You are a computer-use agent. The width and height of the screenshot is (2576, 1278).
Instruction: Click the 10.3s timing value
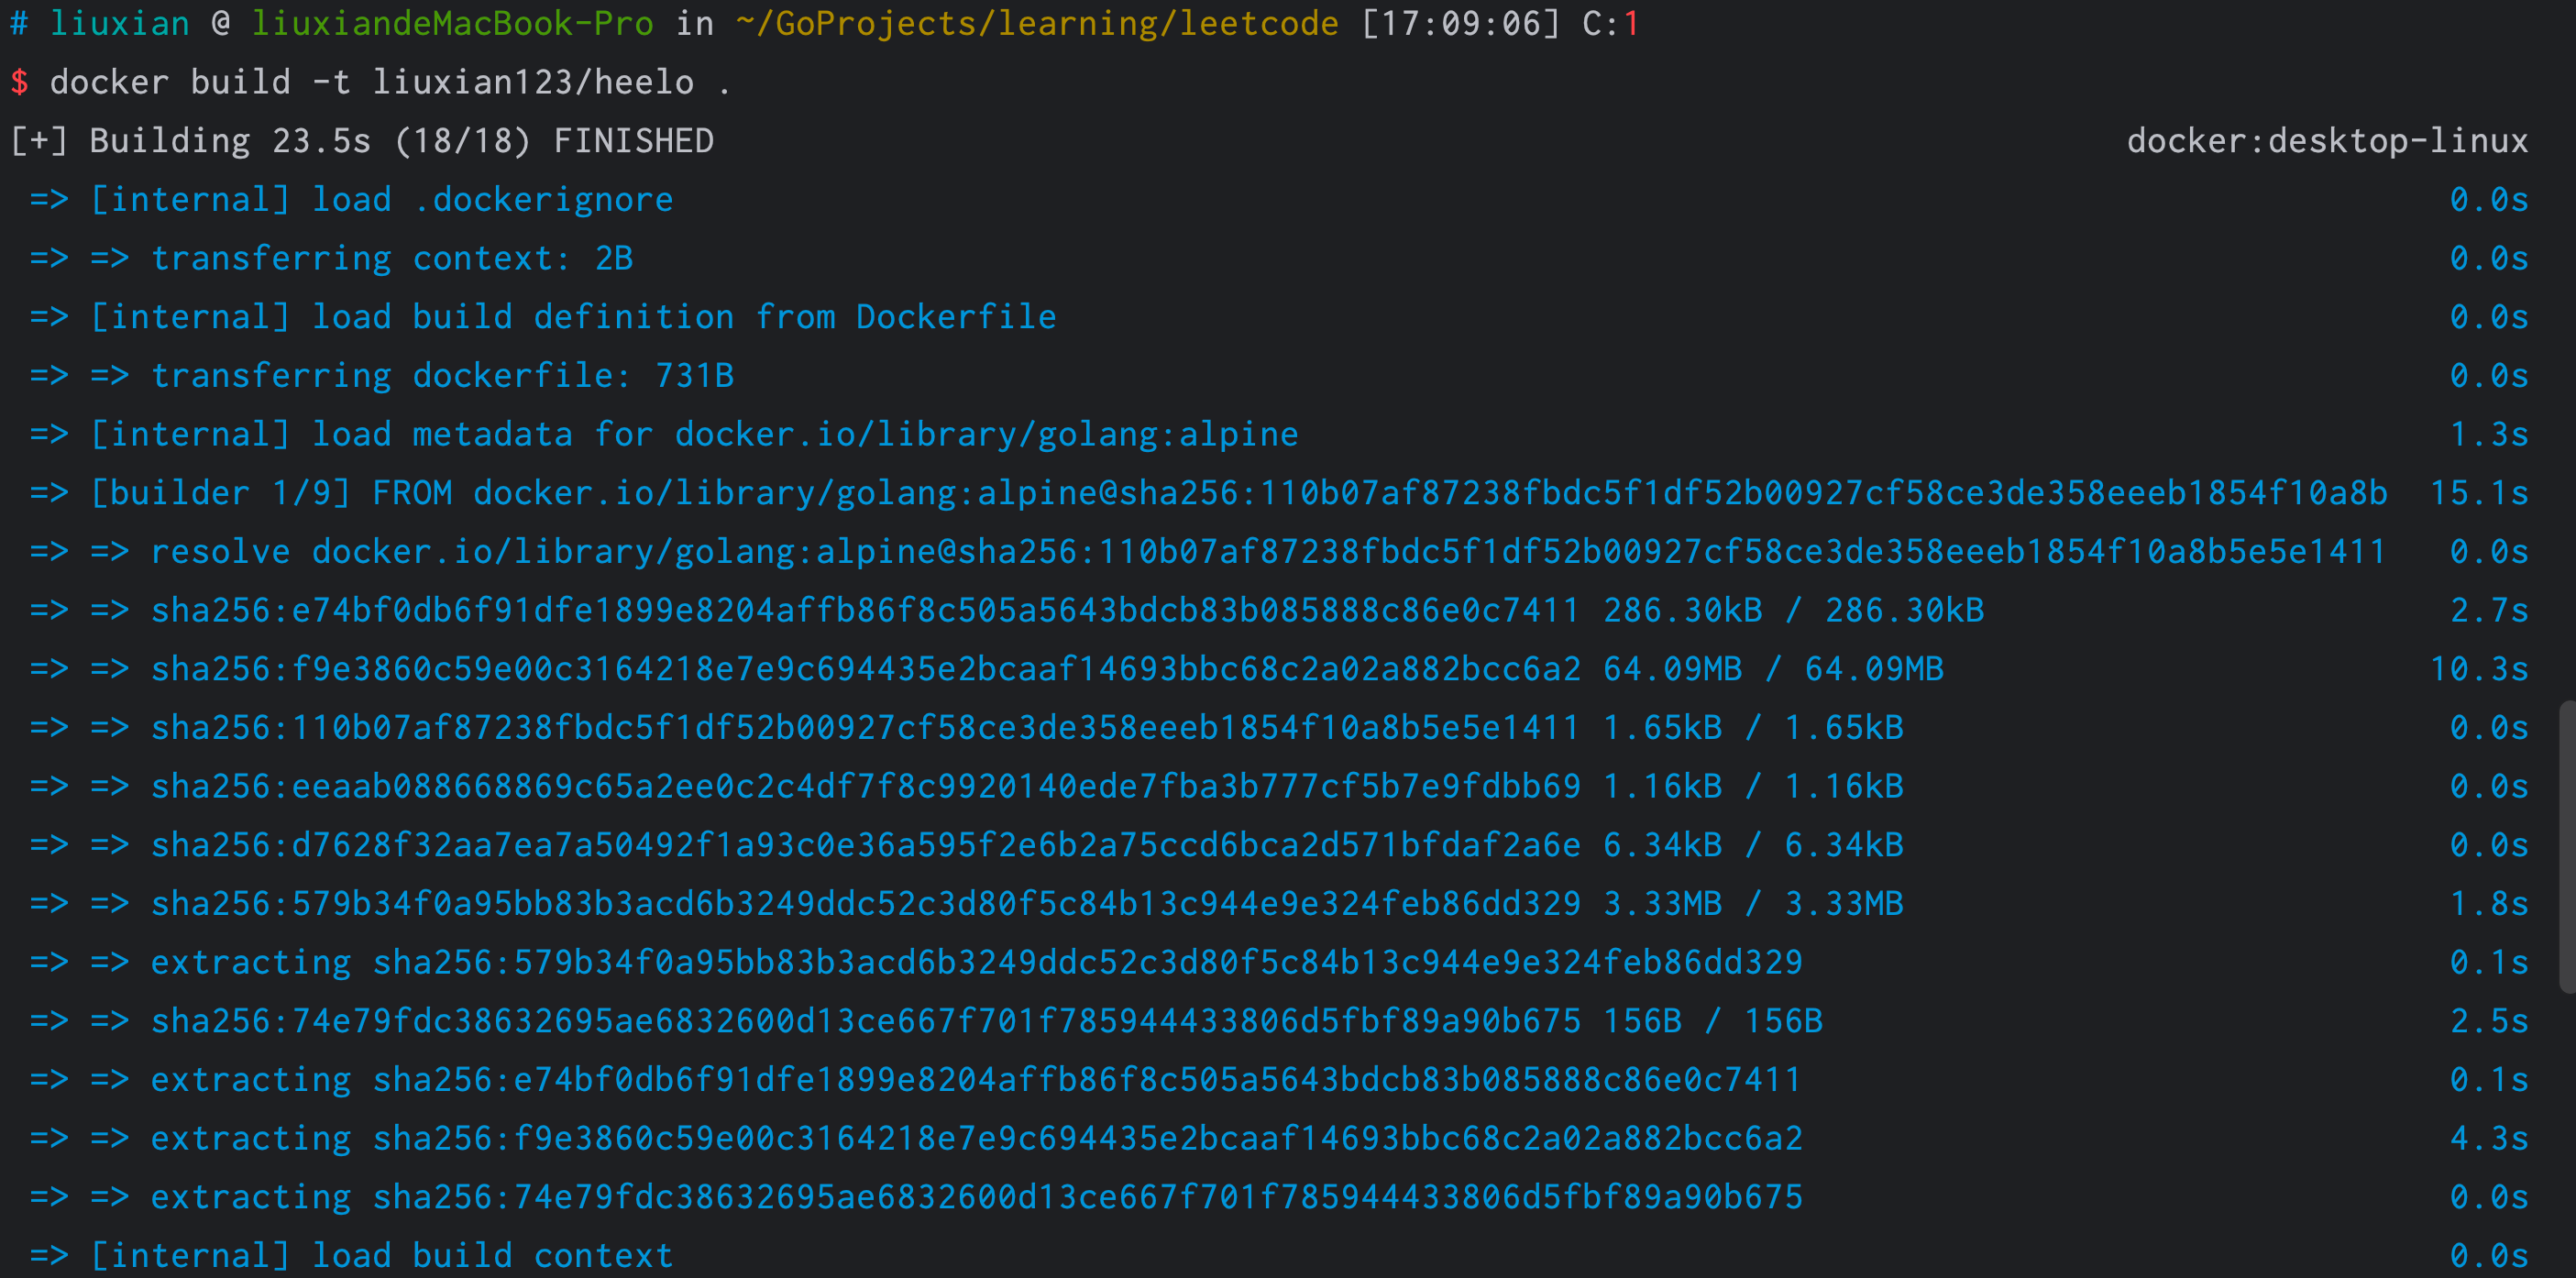(x=2478, y=669)
